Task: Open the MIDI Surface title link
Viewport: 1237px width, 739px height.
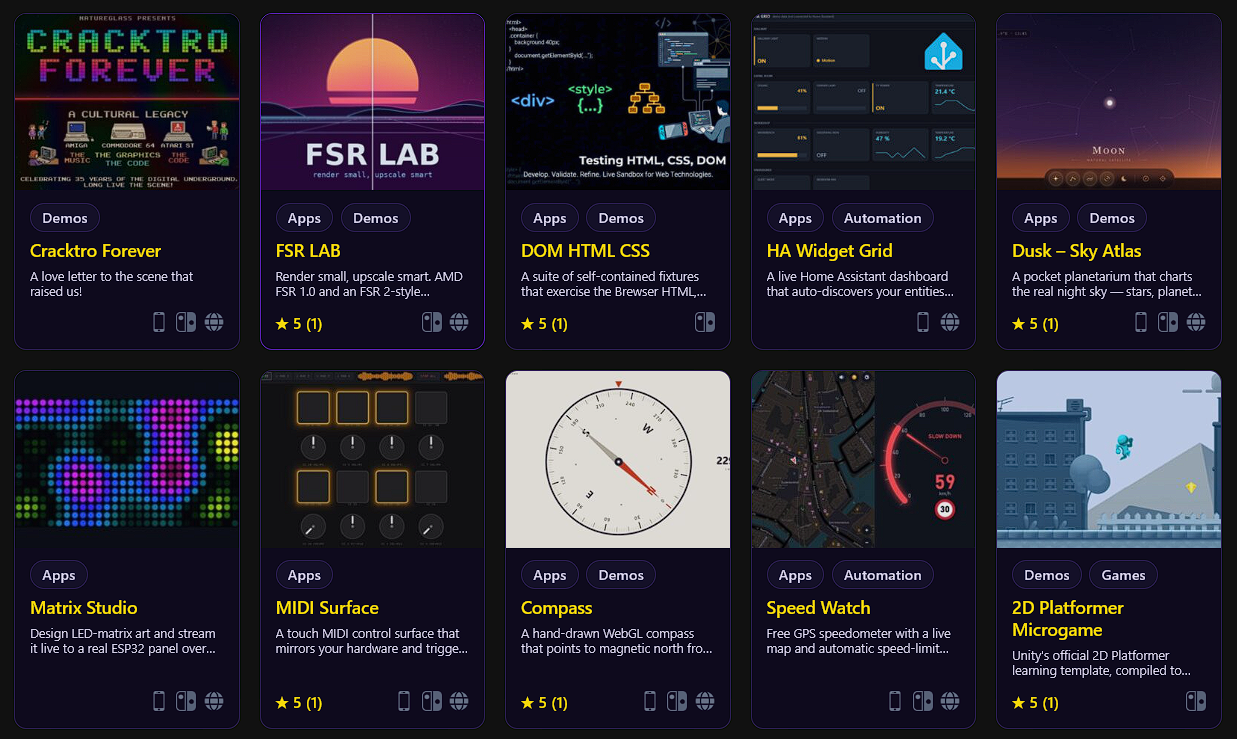Action: (327, 608)
